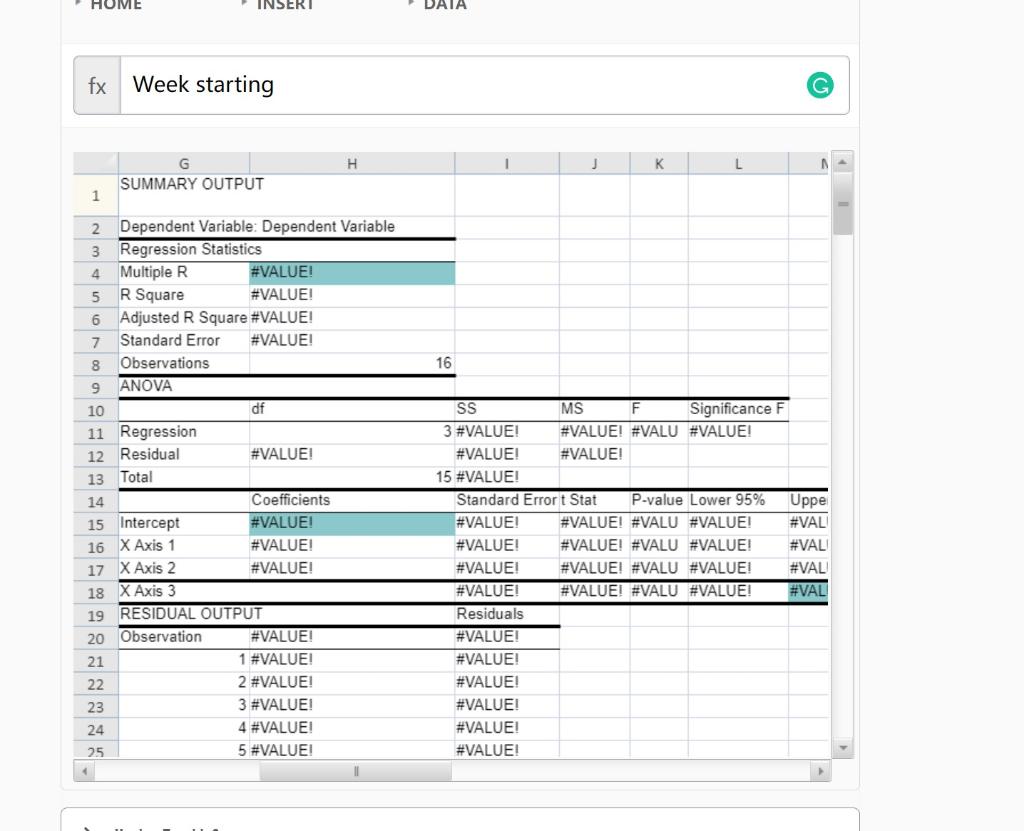Click the horizontal scrollbar left arrow
Viewport: 1024px width, 831px height.
(84, 772)
